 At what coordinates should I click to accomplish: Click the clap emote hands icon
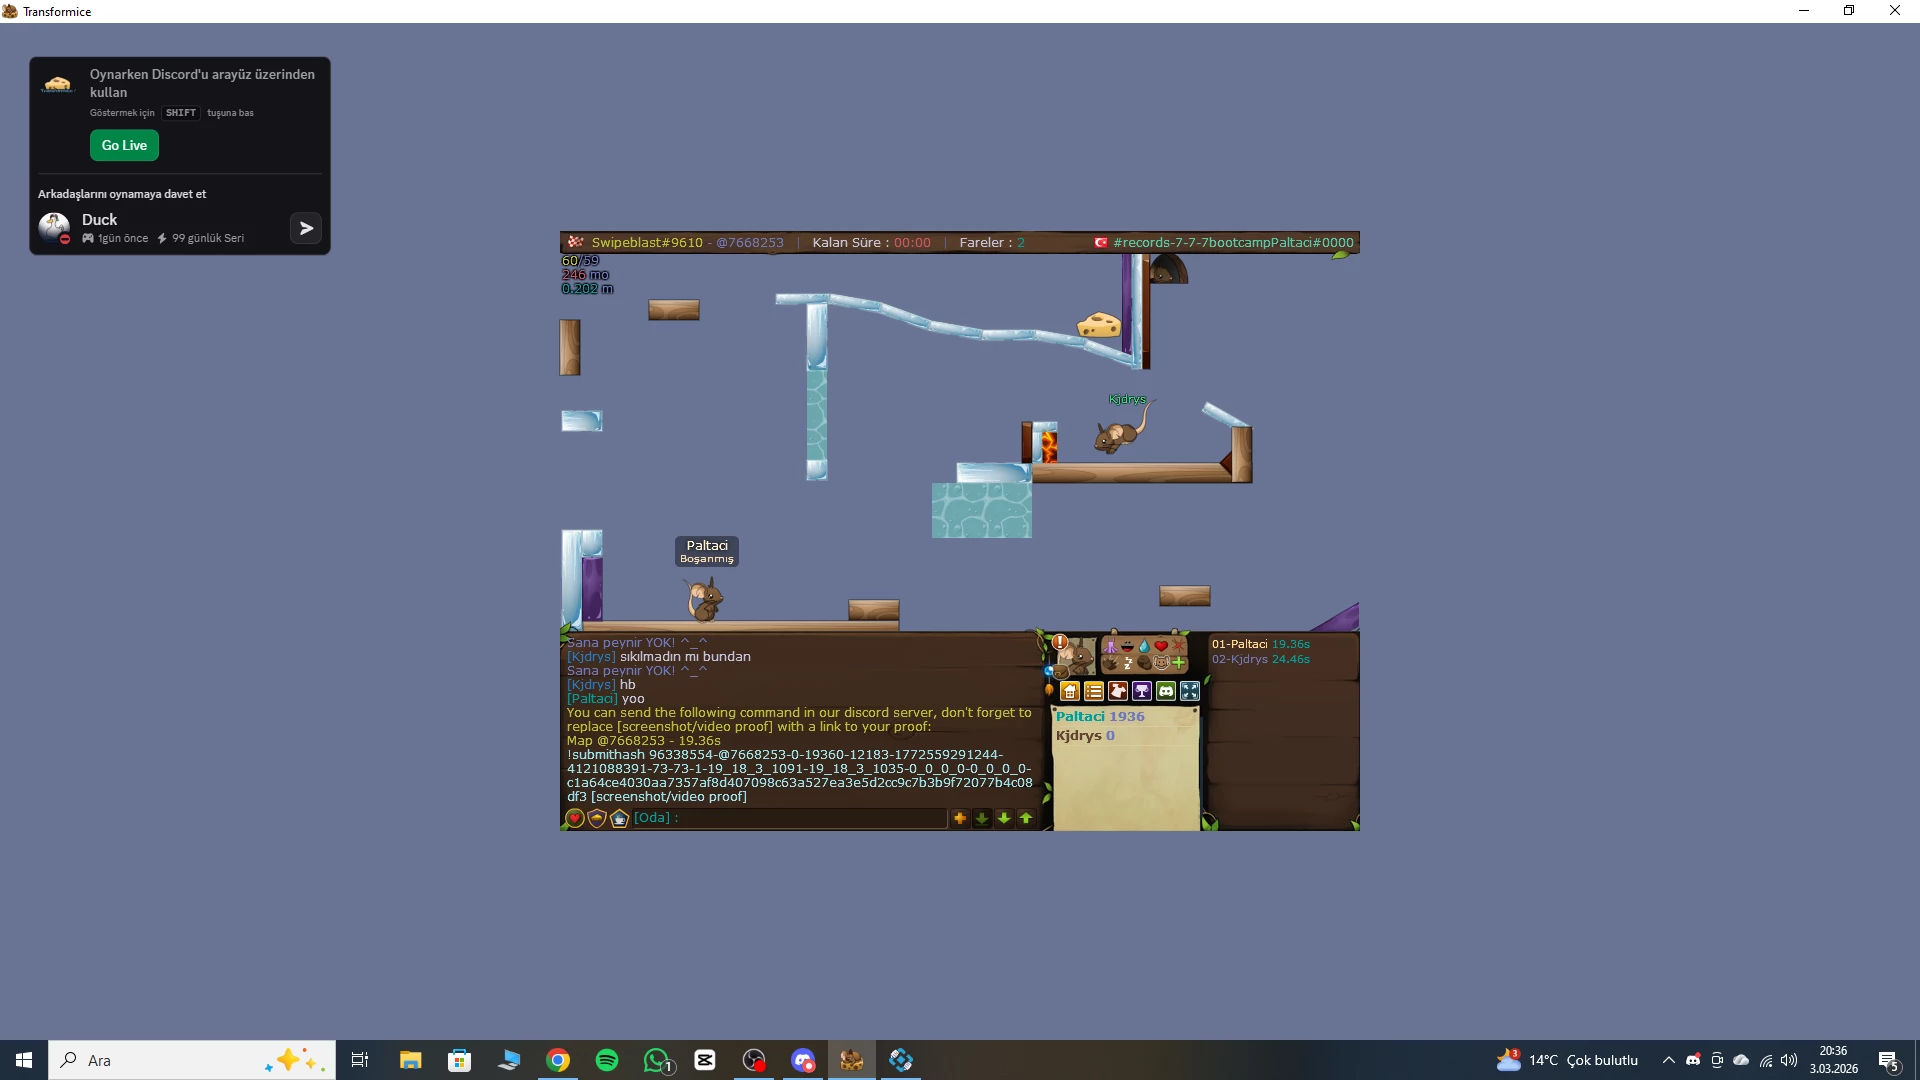pyautogui.click(x=1110, y=663)
